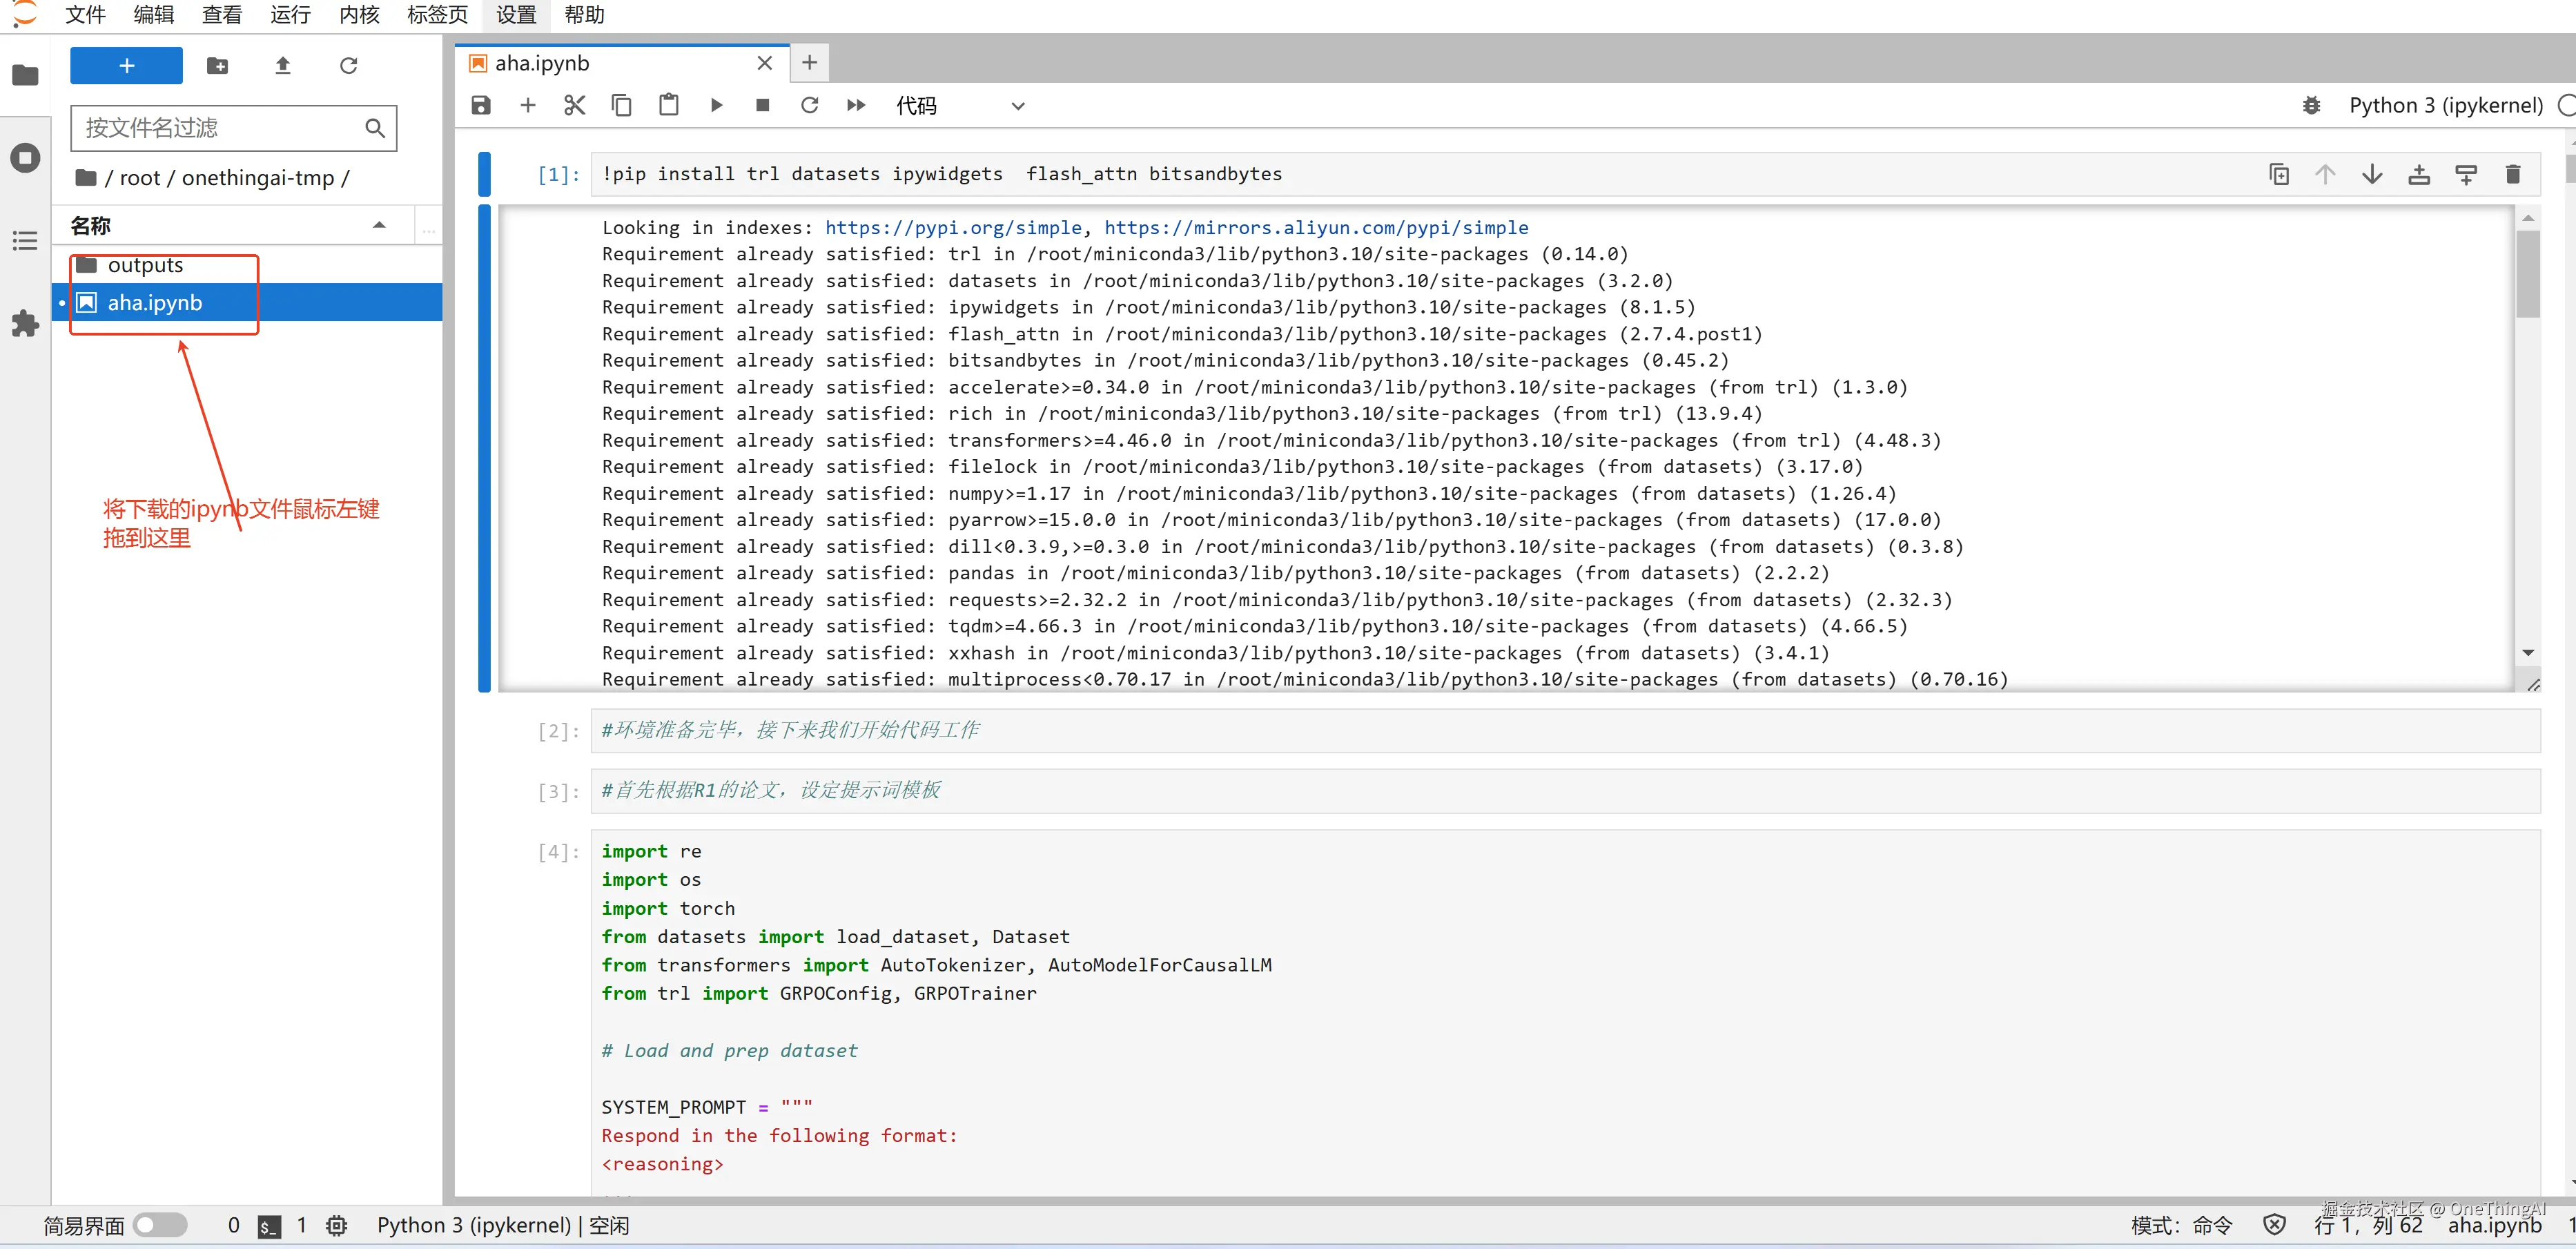
Task: Save the notebook with the disk icon
Action: point(481,106)
